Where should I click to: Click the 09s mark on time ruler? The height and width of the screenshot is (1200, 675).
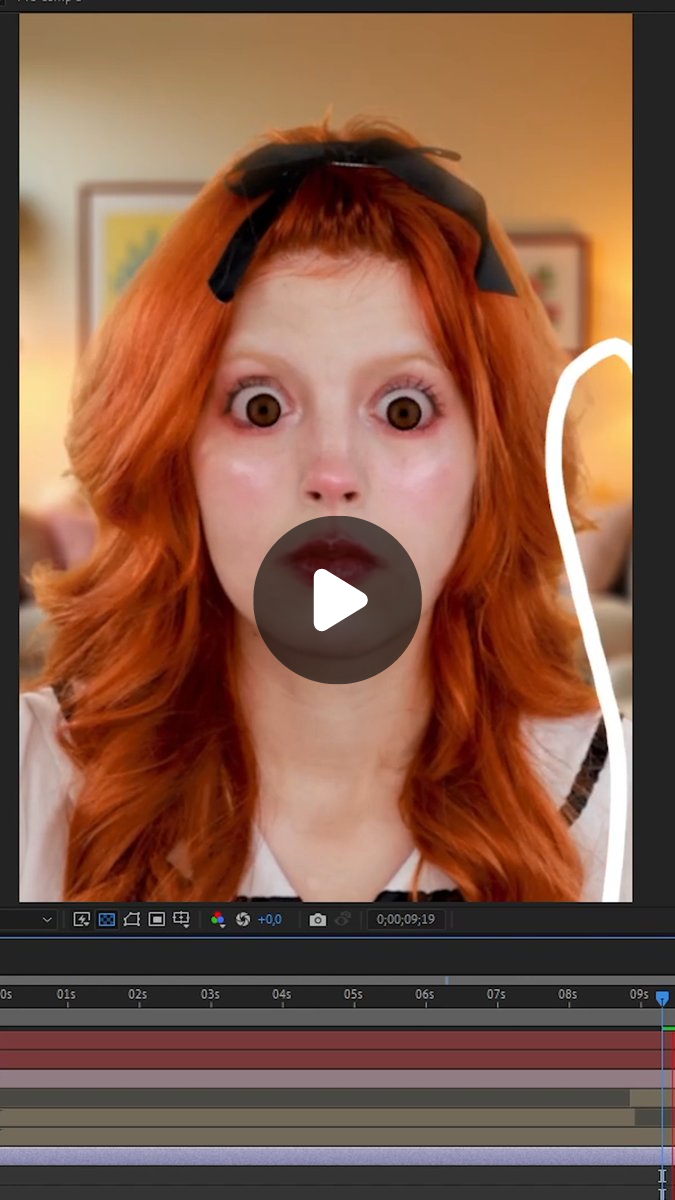[639, 995]
